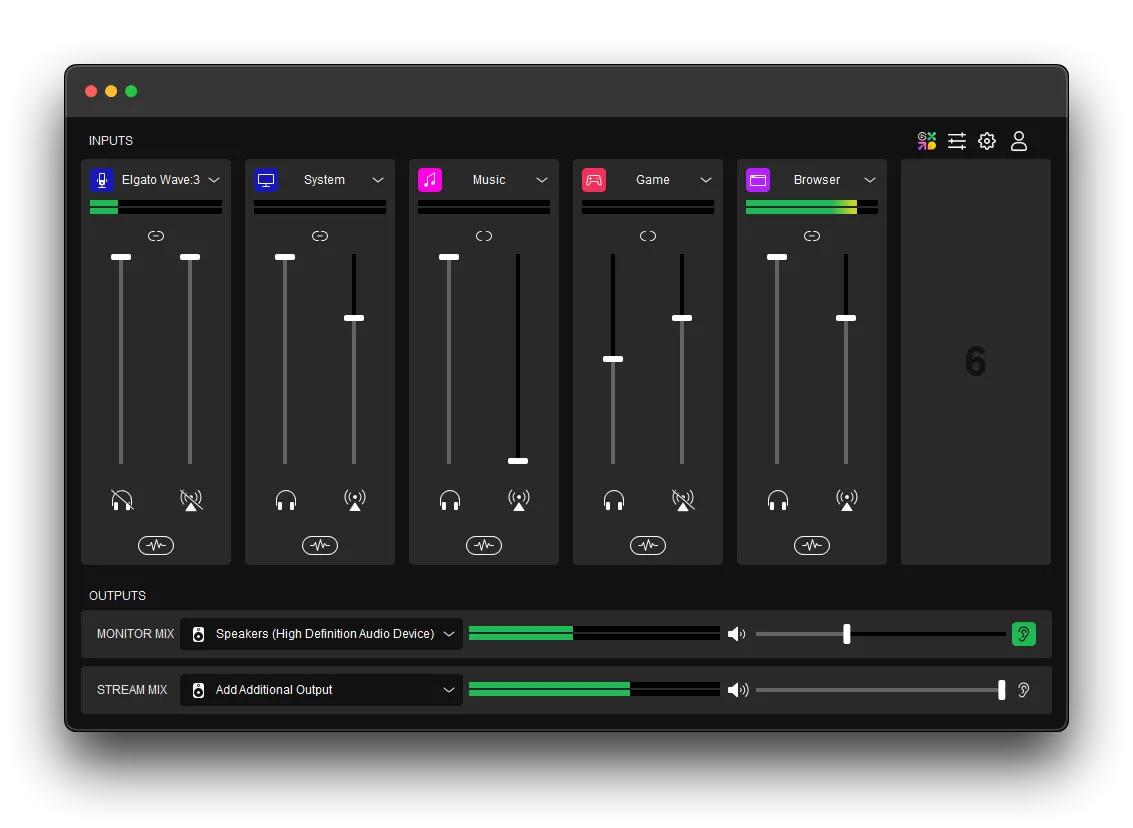Click Game monitor fader handle
Screen dimensions: 1133x828
613,359
